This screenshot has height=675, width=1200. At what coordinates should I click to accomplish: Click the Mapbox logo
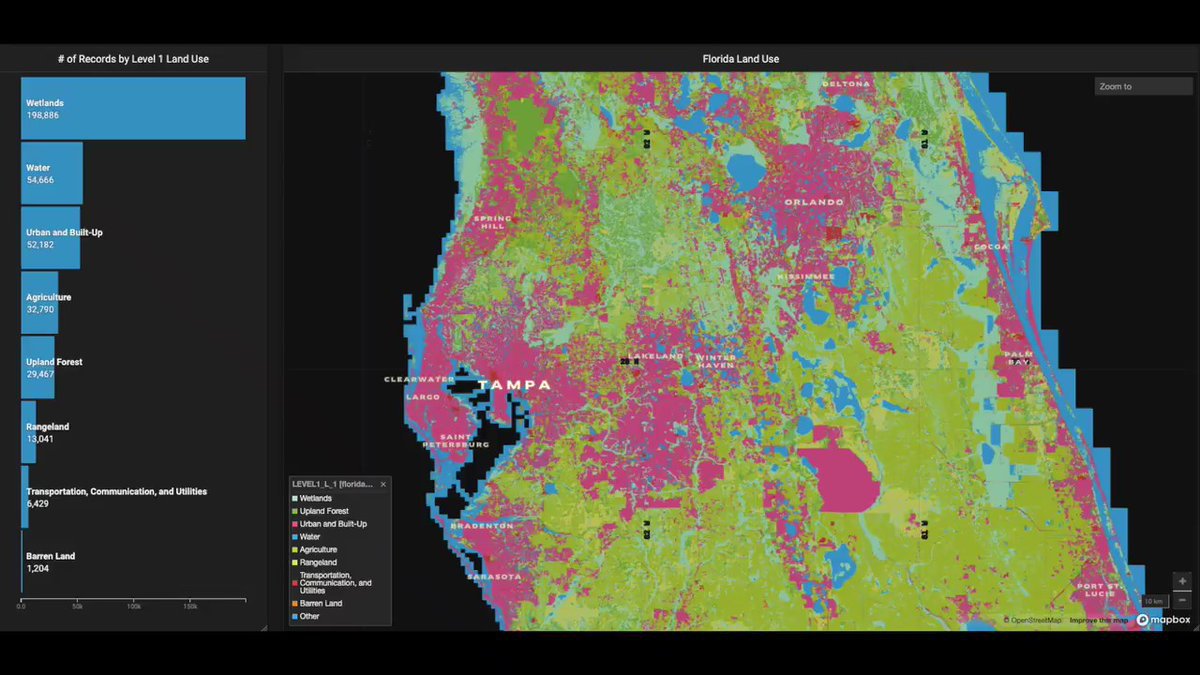pyautogui.click(x=1163, y=620)
